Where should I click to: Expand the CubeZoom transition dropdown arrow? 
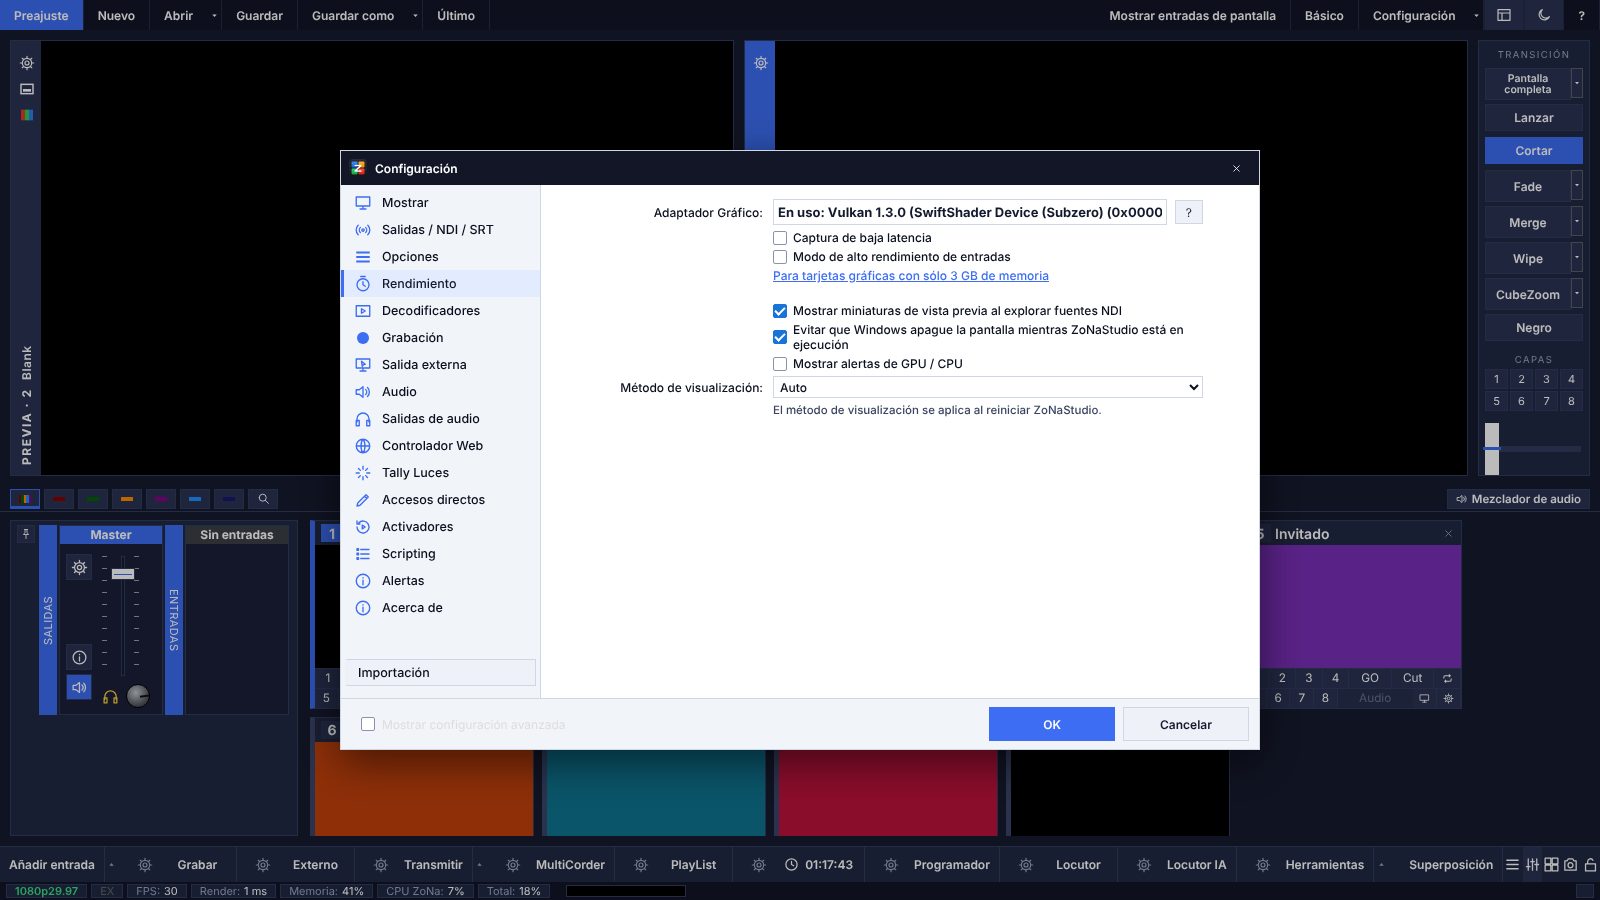pos(1577,294)
